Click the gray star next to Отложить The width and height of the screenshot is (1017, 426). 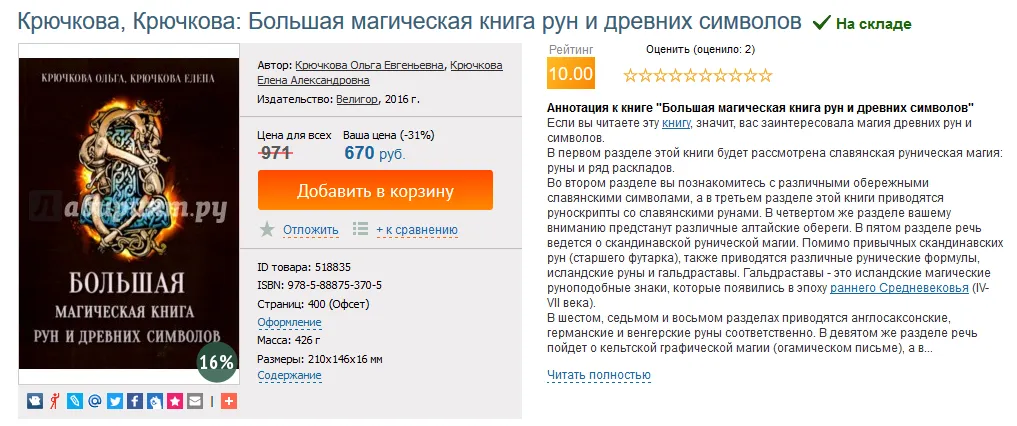(267, 229)
